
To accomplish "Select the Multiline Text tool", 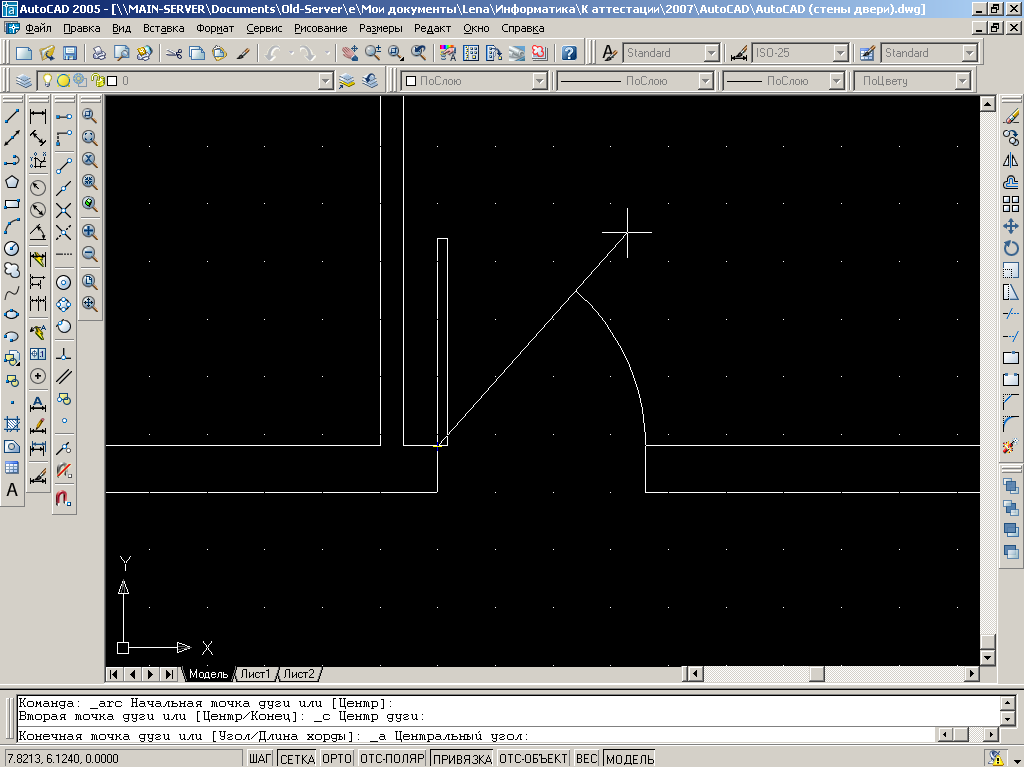I will 12,490.
